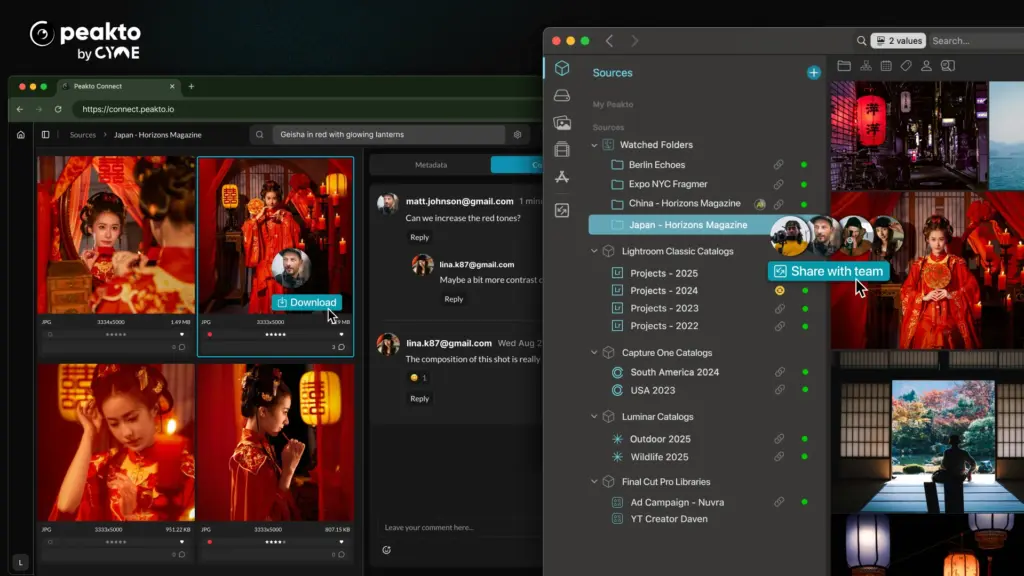
Task: Toggle the red color label on bottom-right photo
Action: pyautogui.click(x=210, y=541)
